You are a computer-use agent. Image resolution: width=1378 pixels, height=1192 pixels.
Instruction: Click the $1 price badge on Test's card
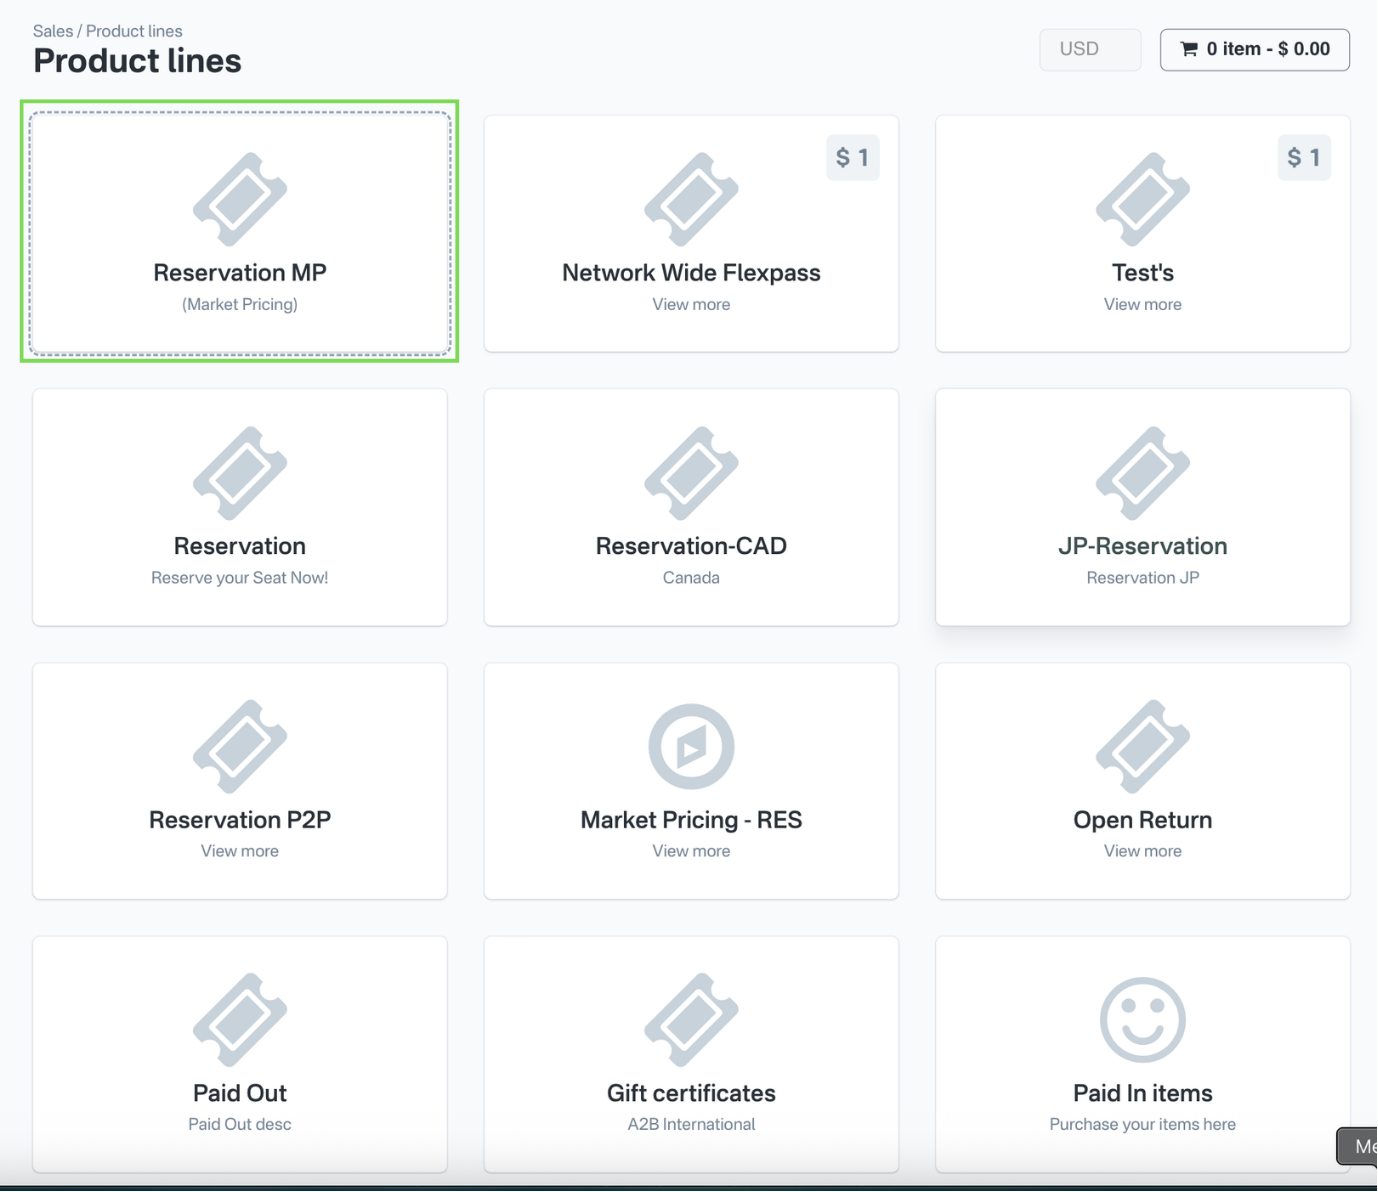[x=1304, y=157]
